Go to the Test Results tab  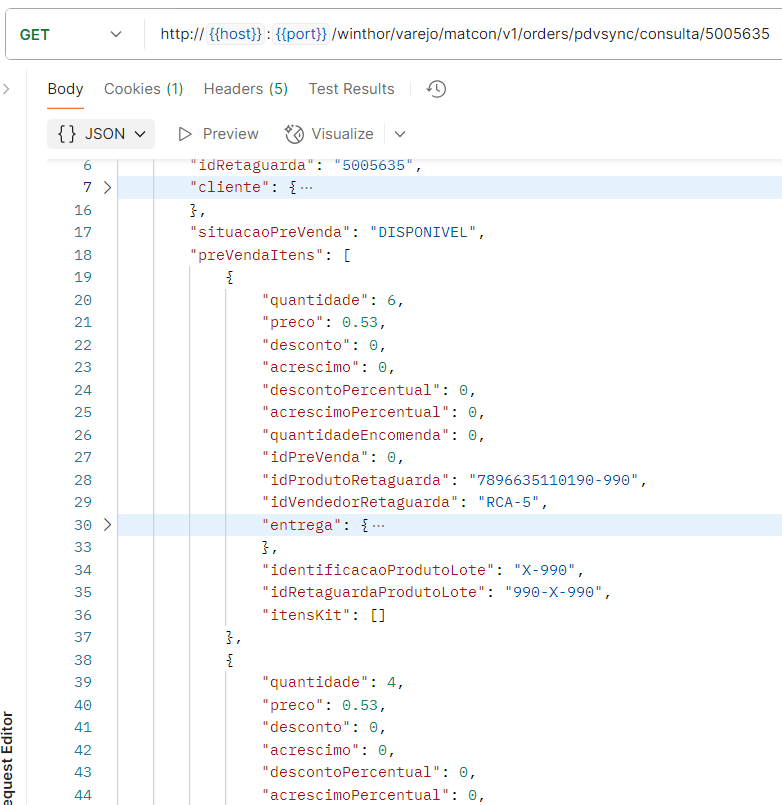pos(351,89)
